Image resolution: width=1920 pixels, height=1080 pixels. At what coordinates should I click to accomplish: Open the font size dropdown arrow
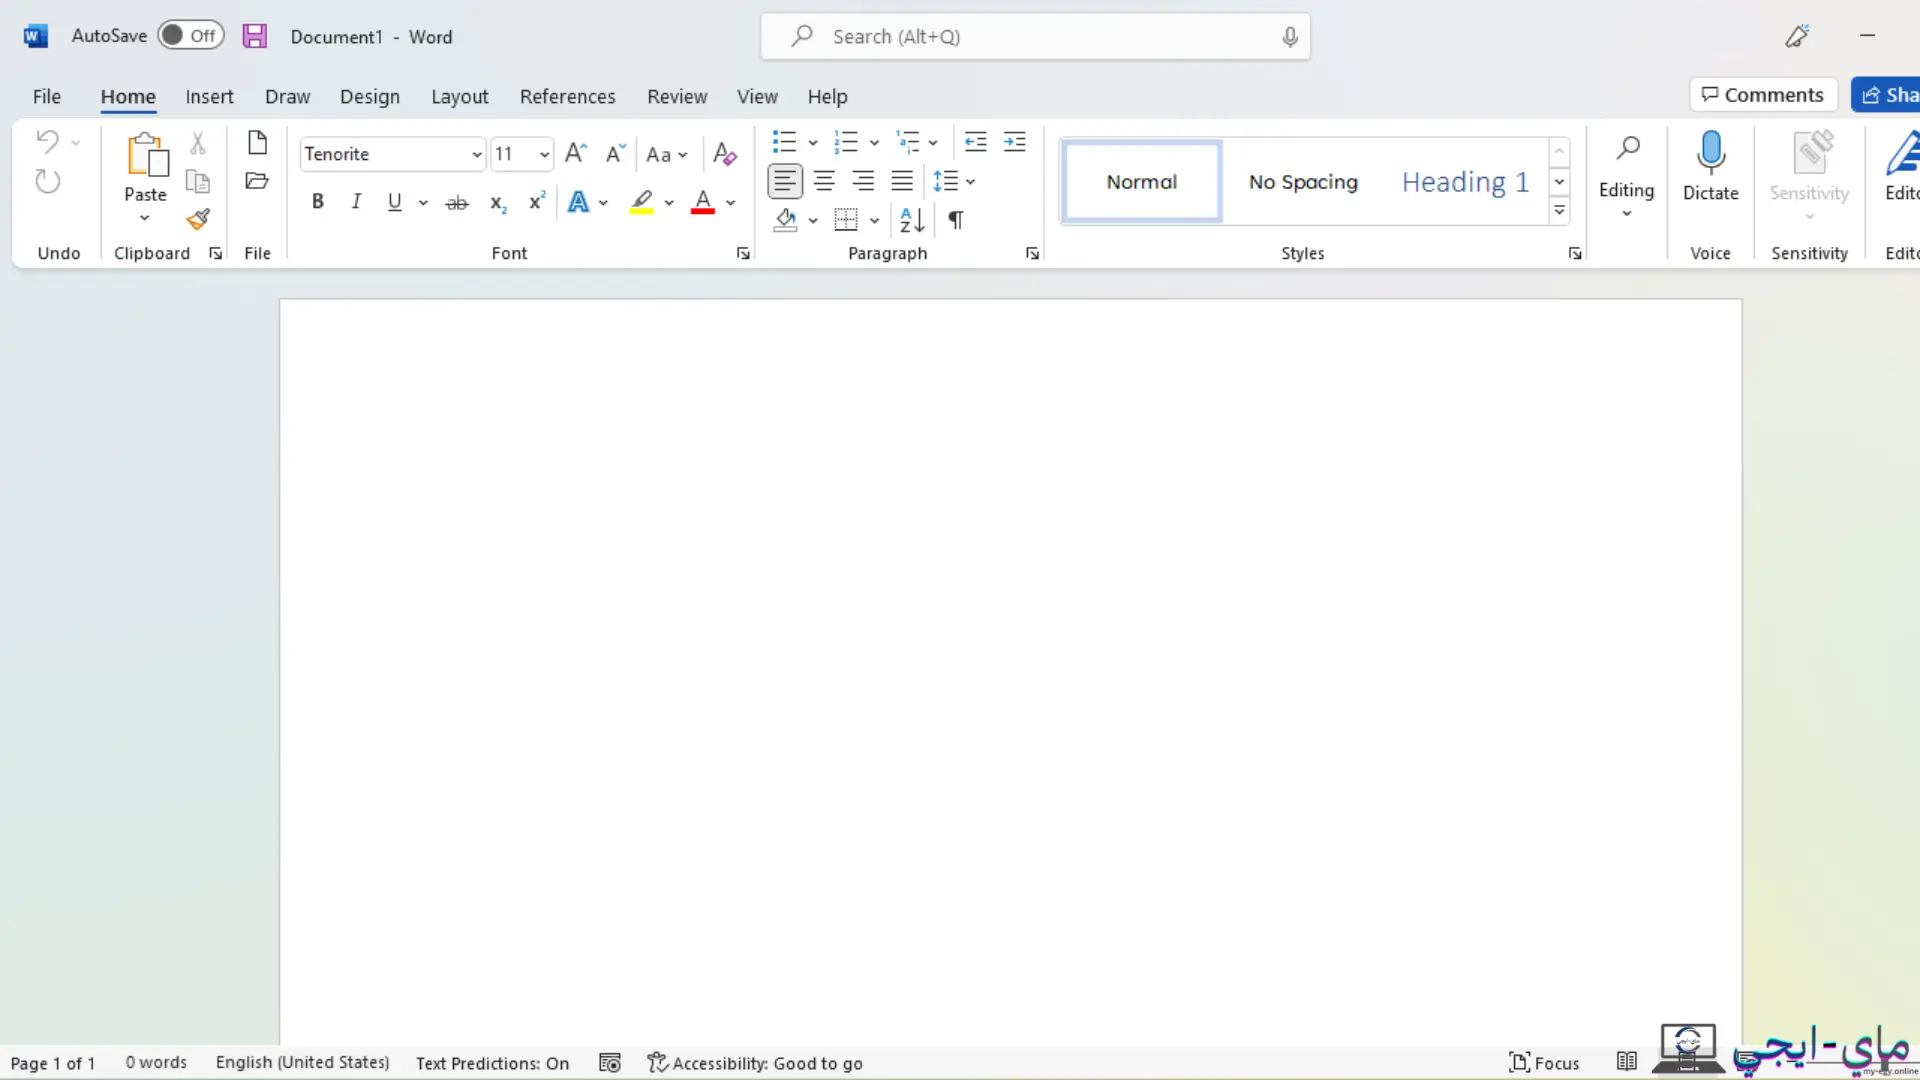[544, 154]
